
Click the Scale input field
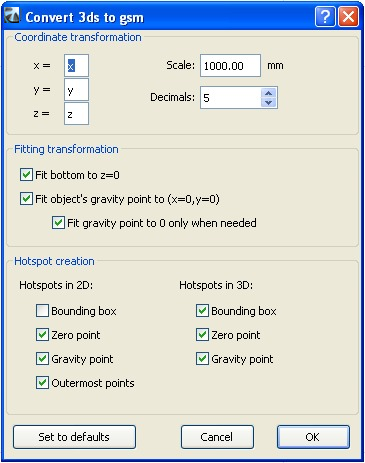[230, 66]
